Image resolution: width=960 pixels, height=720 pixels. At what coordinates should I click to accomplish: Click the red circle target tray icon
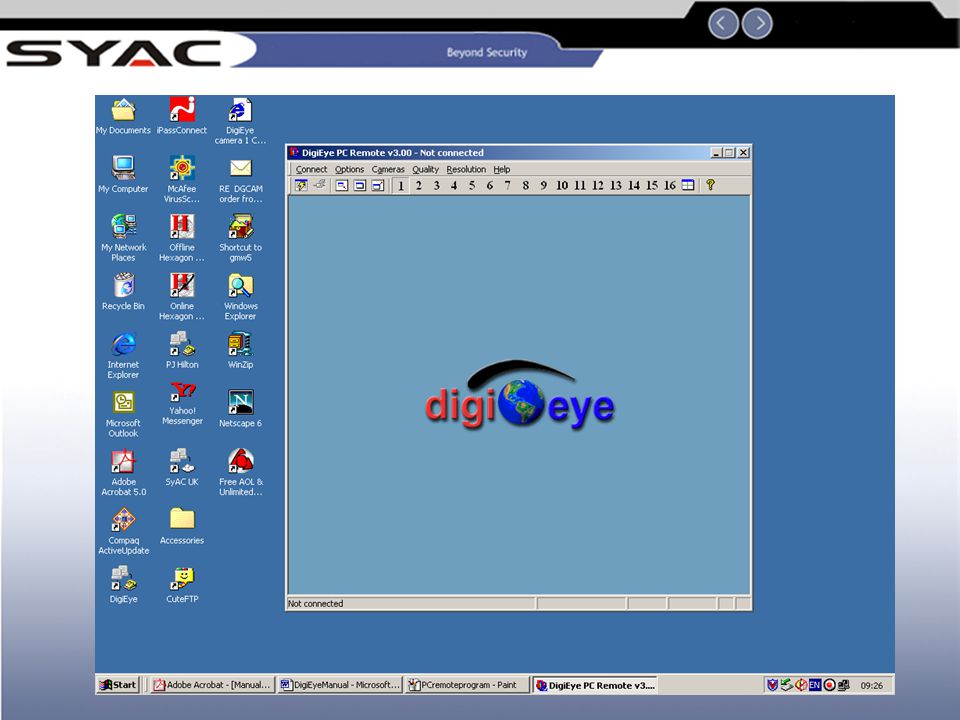coord(830,685)
